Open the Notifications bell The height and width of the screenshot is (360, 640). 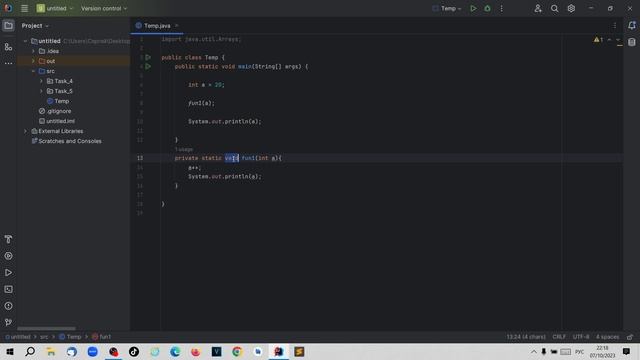(632, 26)
